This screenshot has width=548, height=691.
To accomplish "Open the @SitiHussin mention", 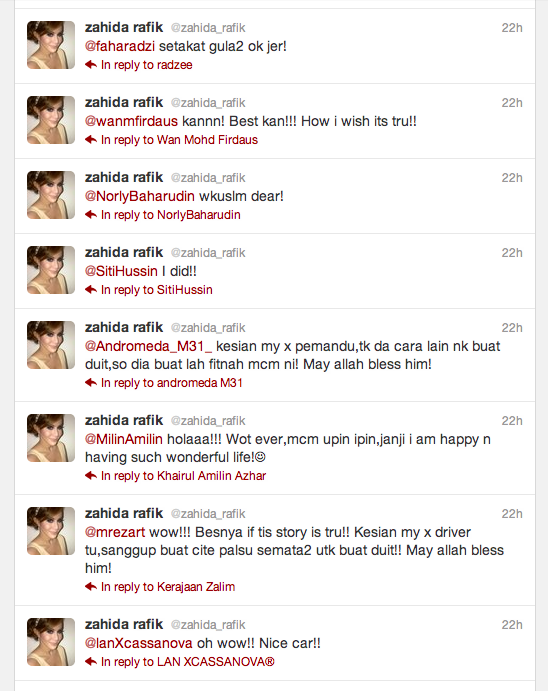I will pyautogui.click(x=121, y=271).
